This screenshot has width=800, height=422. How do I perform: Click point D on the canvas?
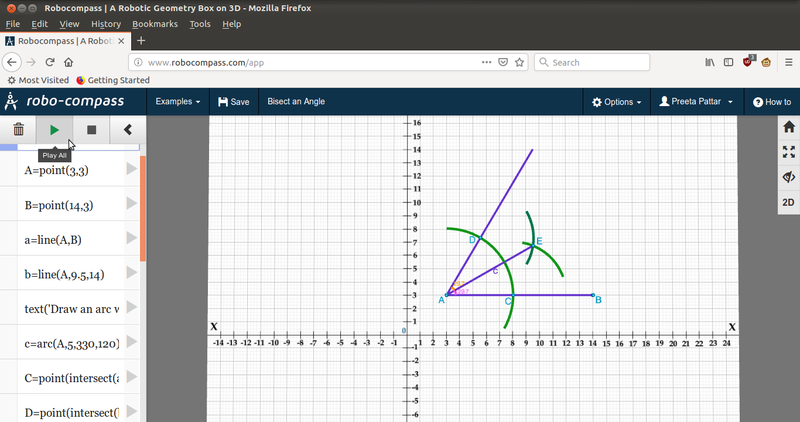480,238
